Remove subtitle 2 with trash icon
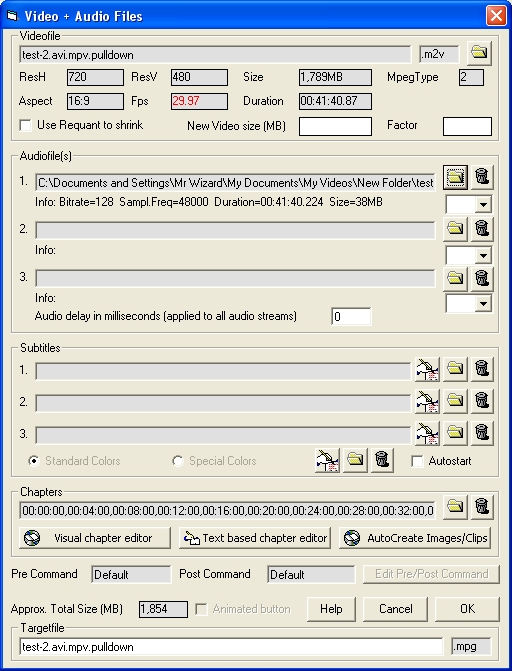The height and width of the screenshot is (671, 512). pyautogui.click(x=482, y=401)
